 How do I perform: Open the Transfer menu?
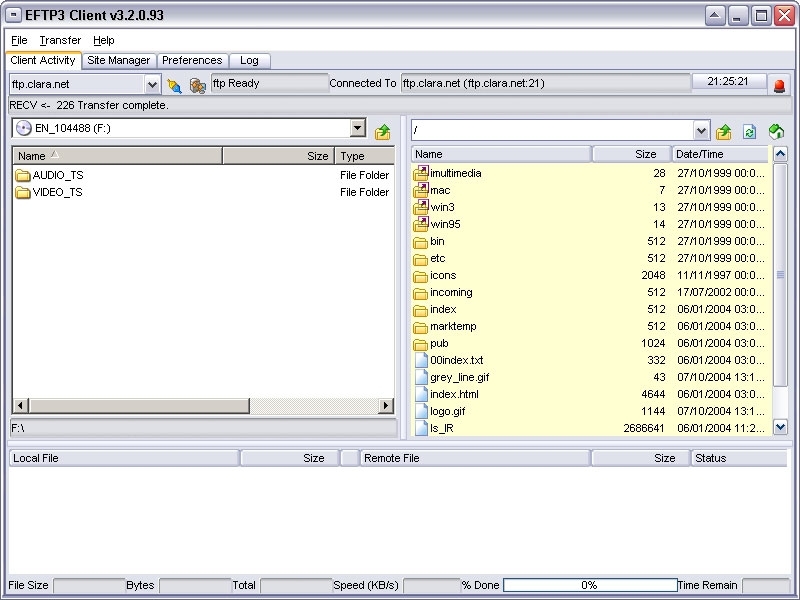60,40
